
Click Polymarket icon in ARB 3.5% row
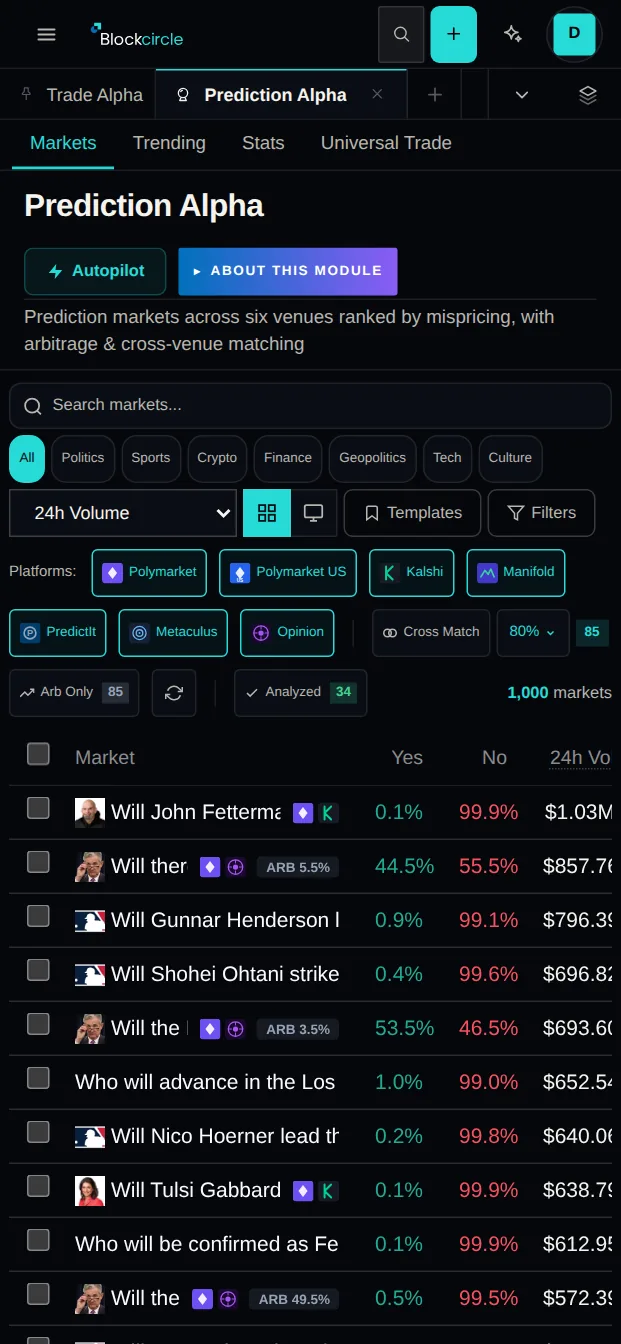[x=210, y=1029]
